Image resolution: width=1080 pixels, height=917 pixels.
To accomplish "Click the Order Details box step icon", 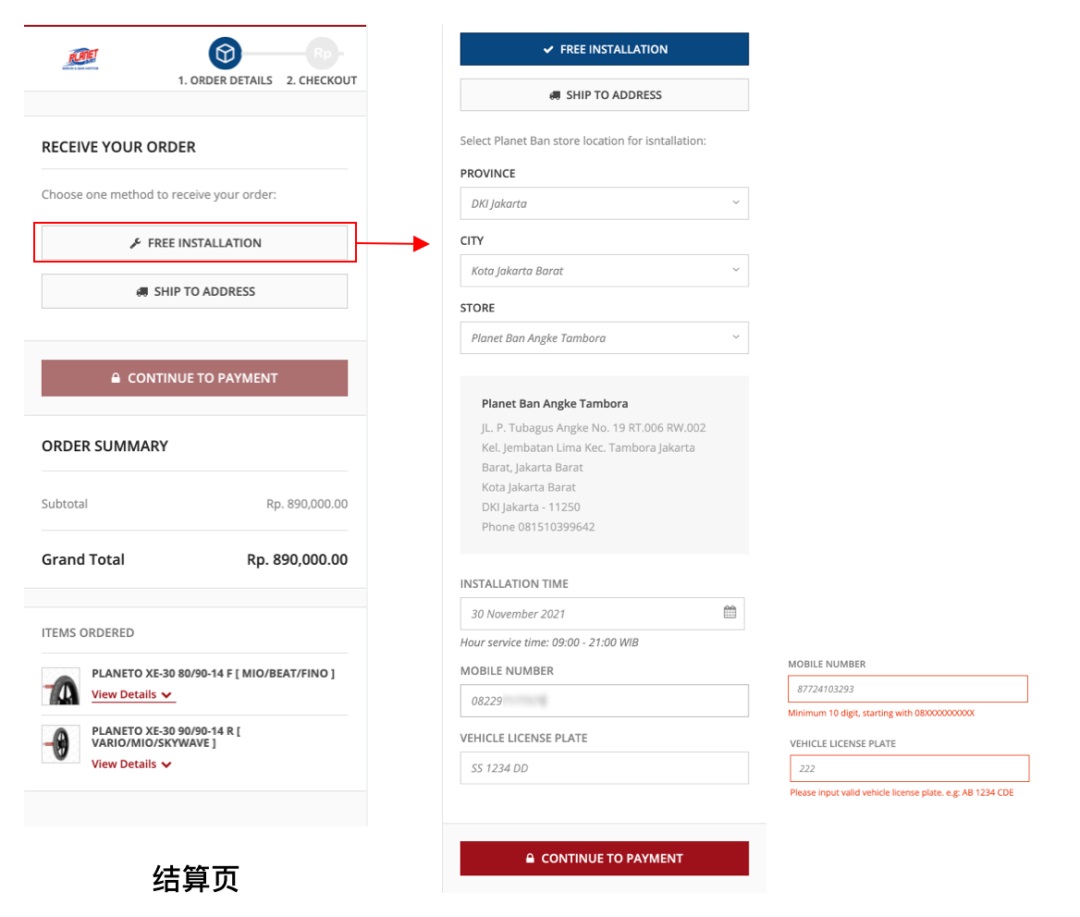I will [225, 54].
